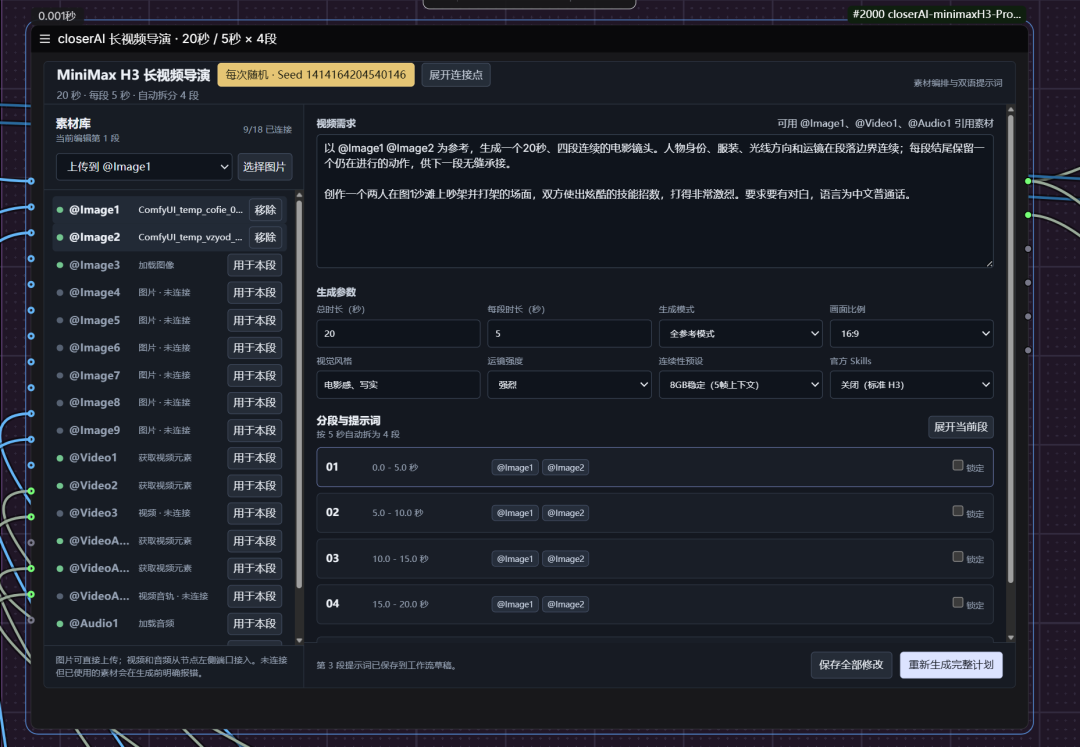This screenshot has width=1080, height=747.
Task: Use @Image5 for this segment
Action: (x=254, y=320)
